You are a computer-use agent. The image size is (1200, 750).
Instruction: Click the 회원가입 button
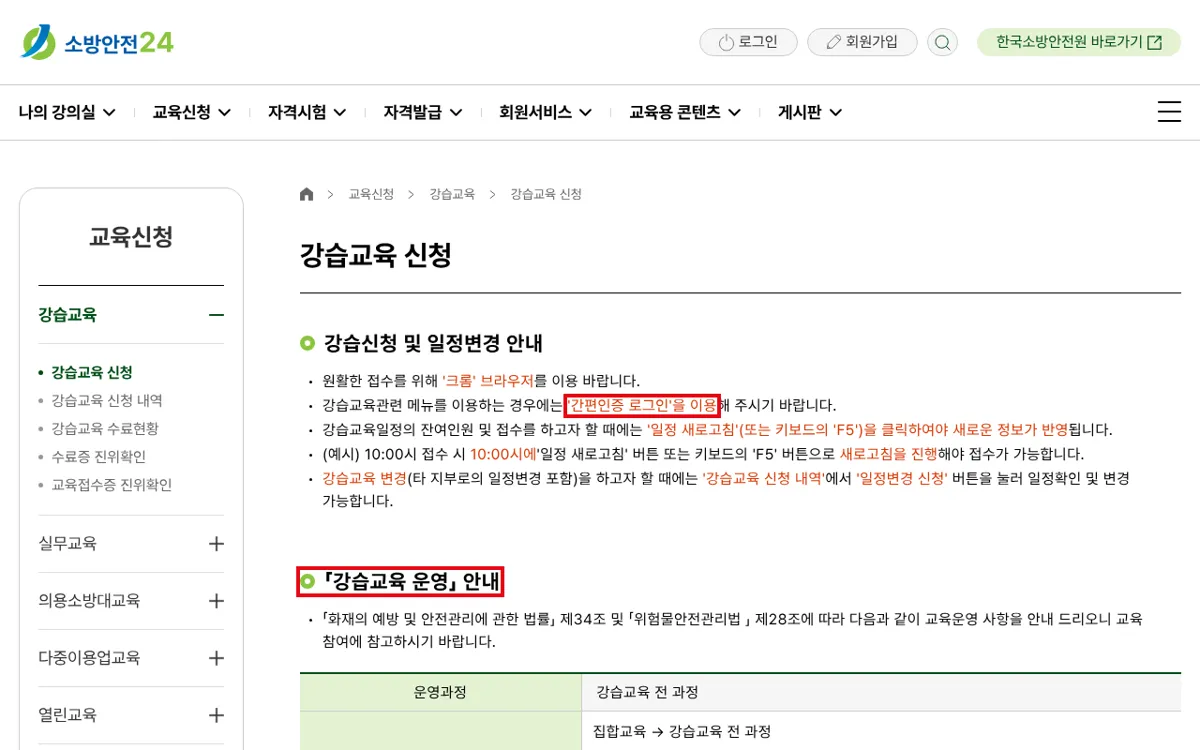(x=862, y=42)
